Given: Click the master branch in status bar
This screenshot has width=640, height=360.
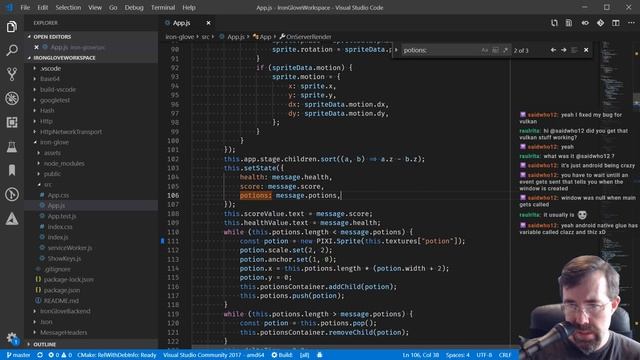Looking at the screenshot, I should 19,355.
